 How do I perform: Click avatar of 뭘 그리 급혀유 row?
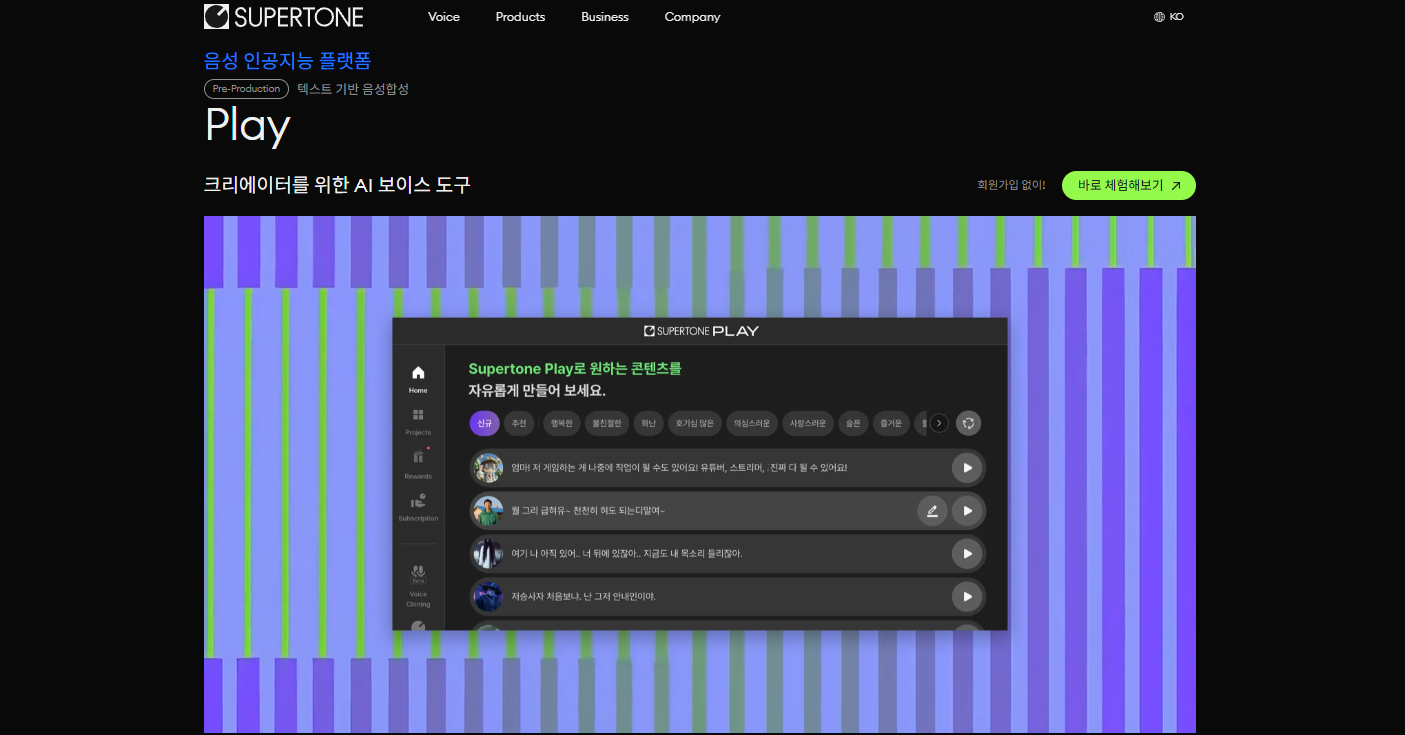(488, 511)
